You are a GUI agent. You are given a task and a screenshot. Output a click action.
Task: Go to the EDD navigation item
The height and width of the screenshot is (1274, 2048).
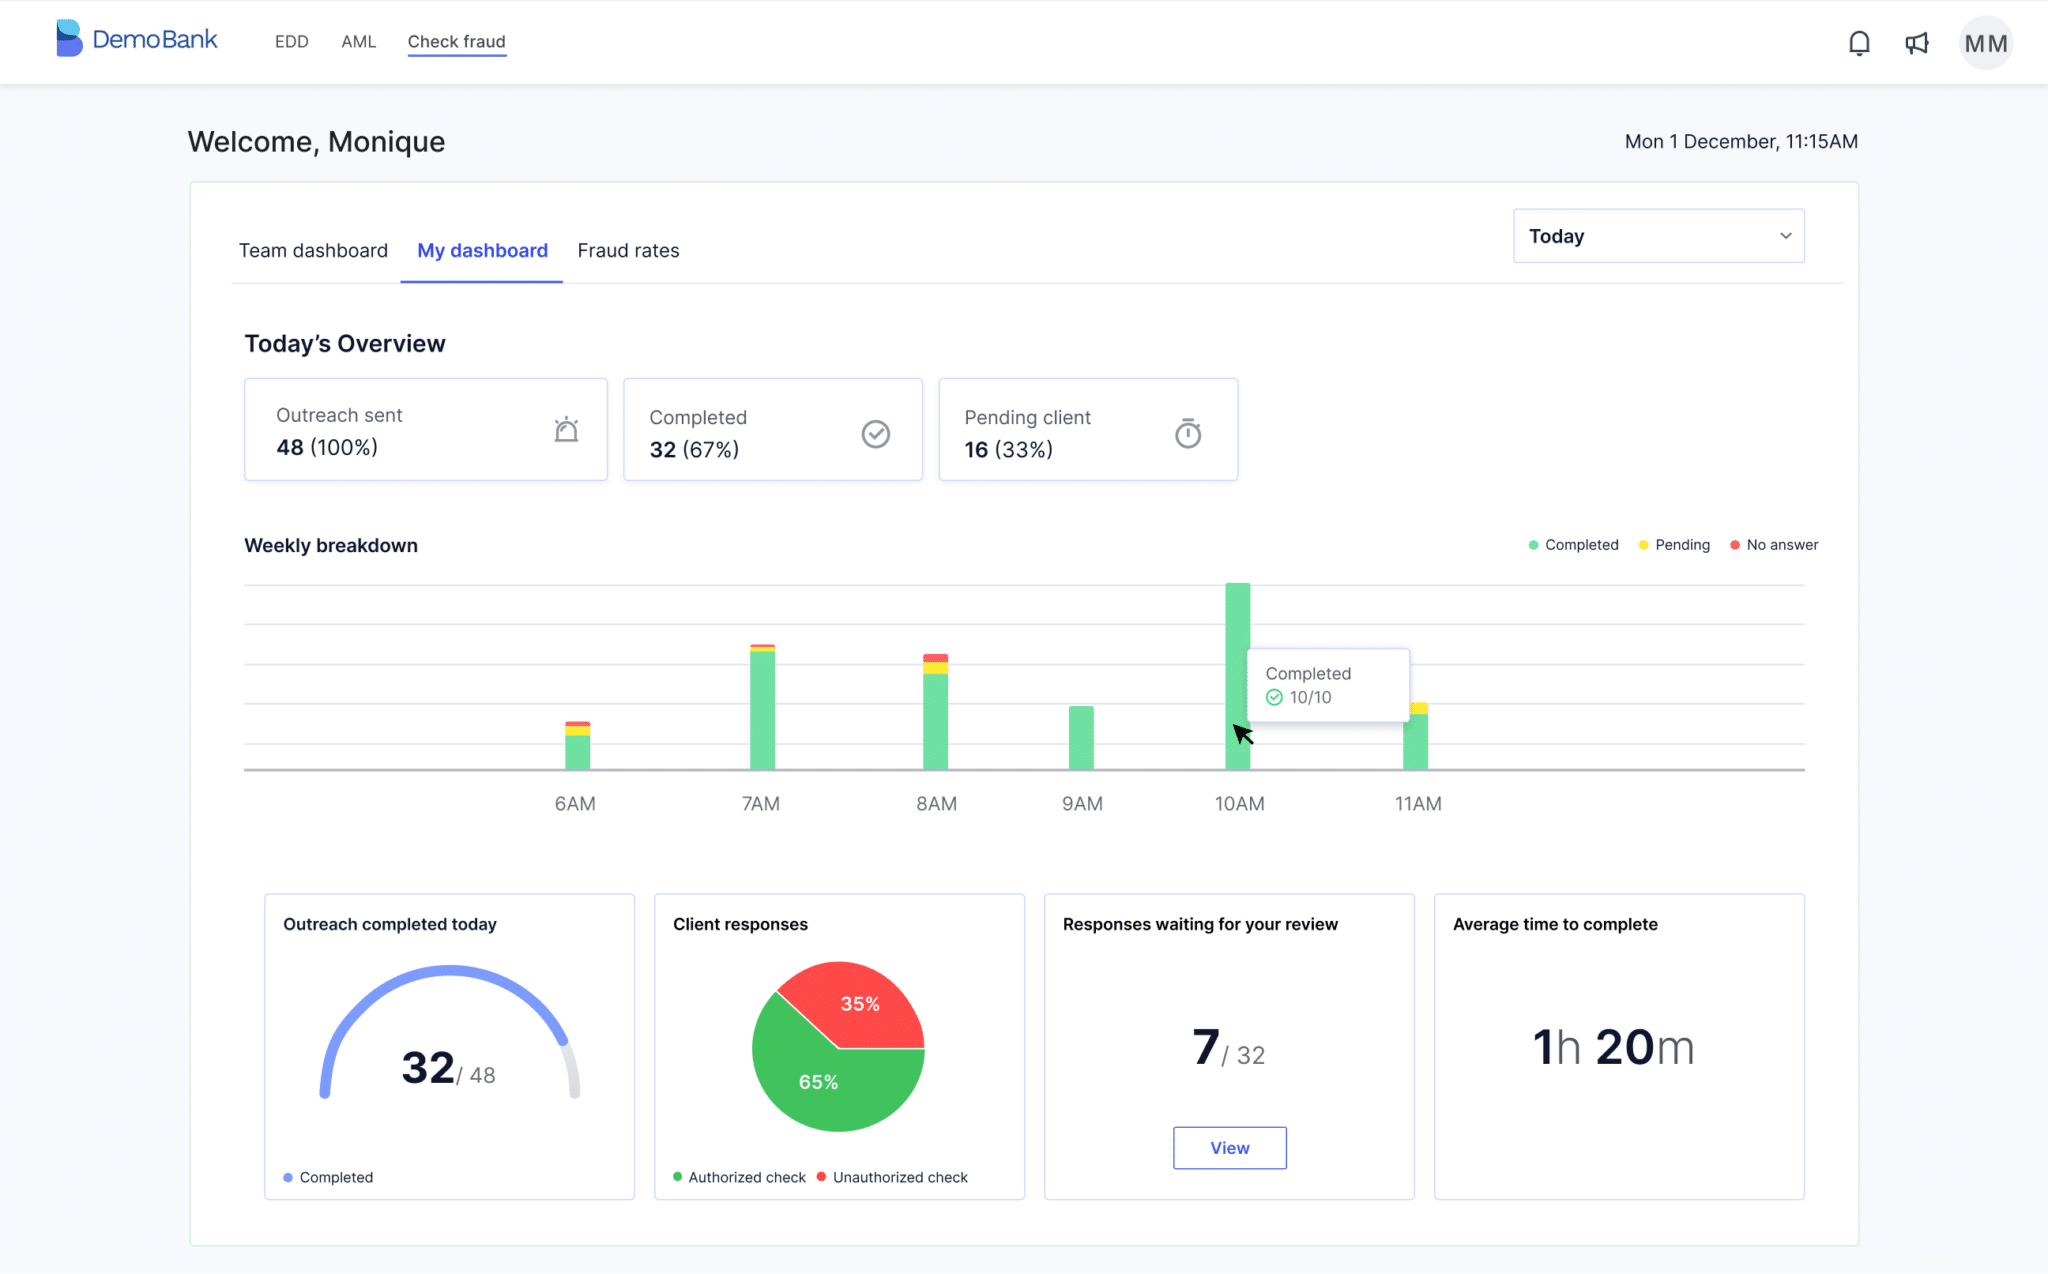(x=291, y=41)
